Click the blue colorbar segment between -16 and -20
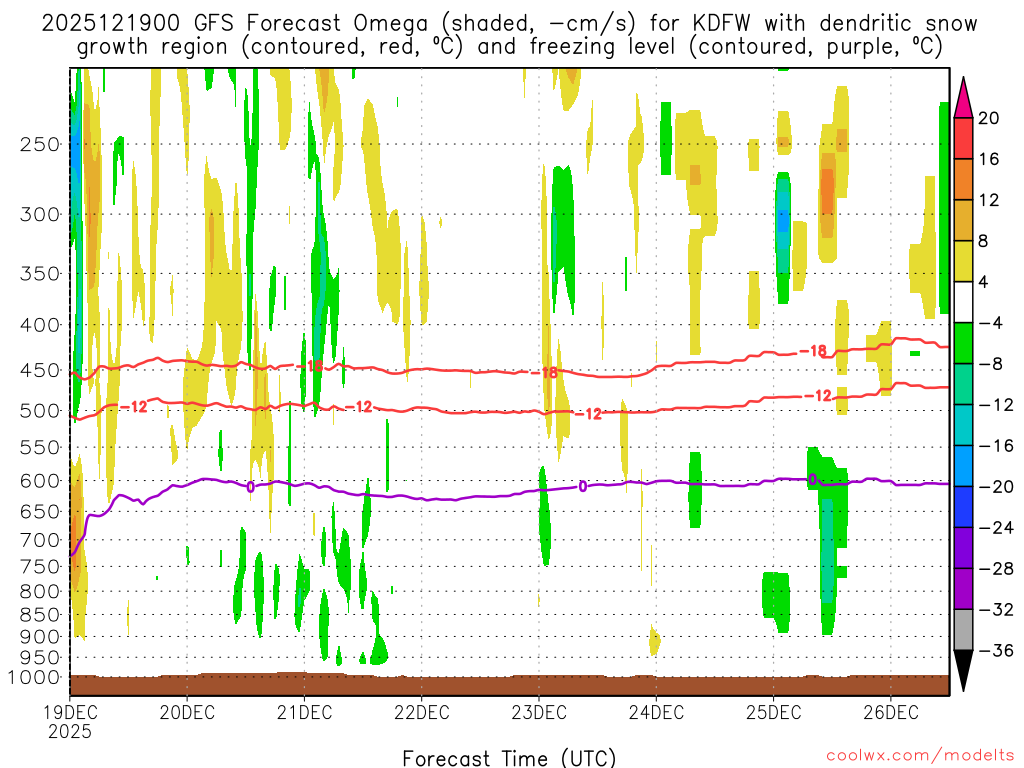The height and width of the screenshot is (768, 1024). click(x=963, y=466)
